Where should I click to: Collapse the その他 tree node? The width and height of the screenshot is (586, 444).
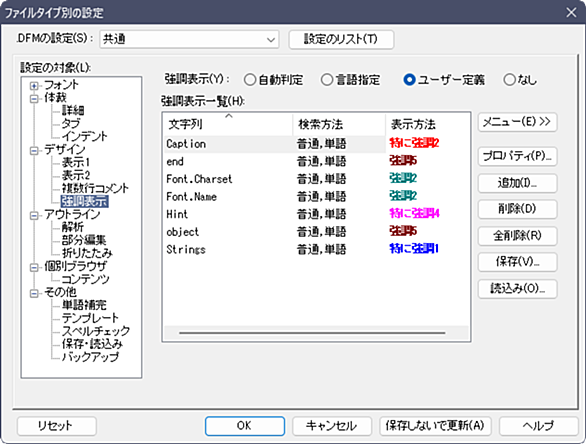pyautogui.click(x=34, y=293)
